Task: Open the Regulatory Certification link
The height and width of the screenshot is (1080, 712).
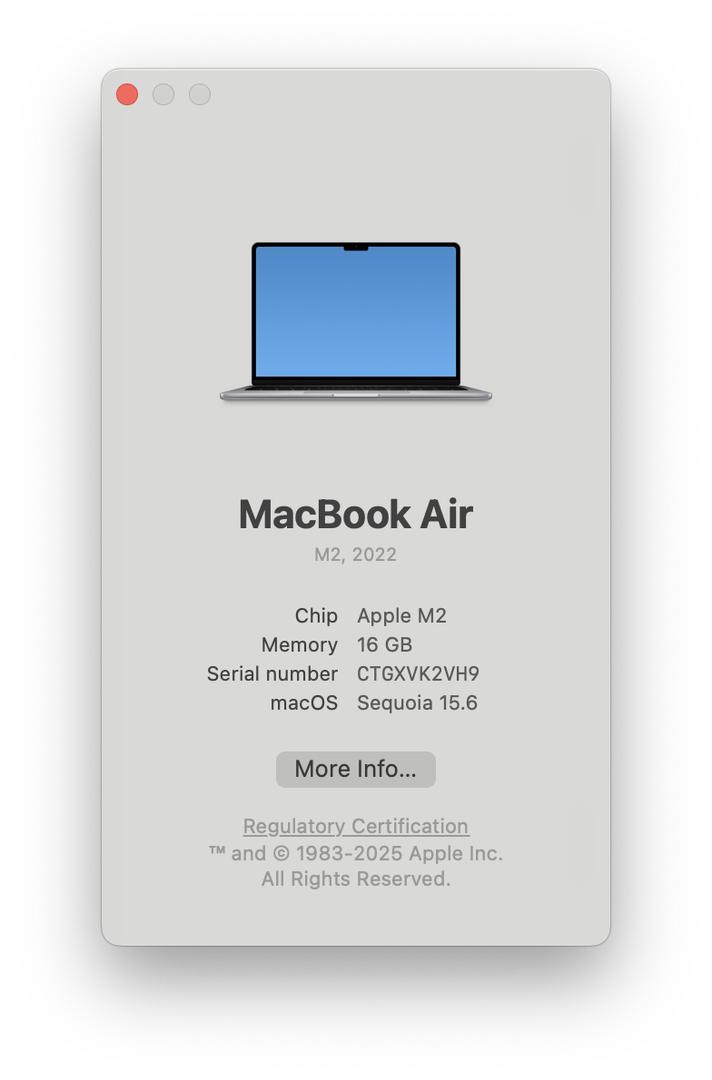Action: (x=355, y=826)
